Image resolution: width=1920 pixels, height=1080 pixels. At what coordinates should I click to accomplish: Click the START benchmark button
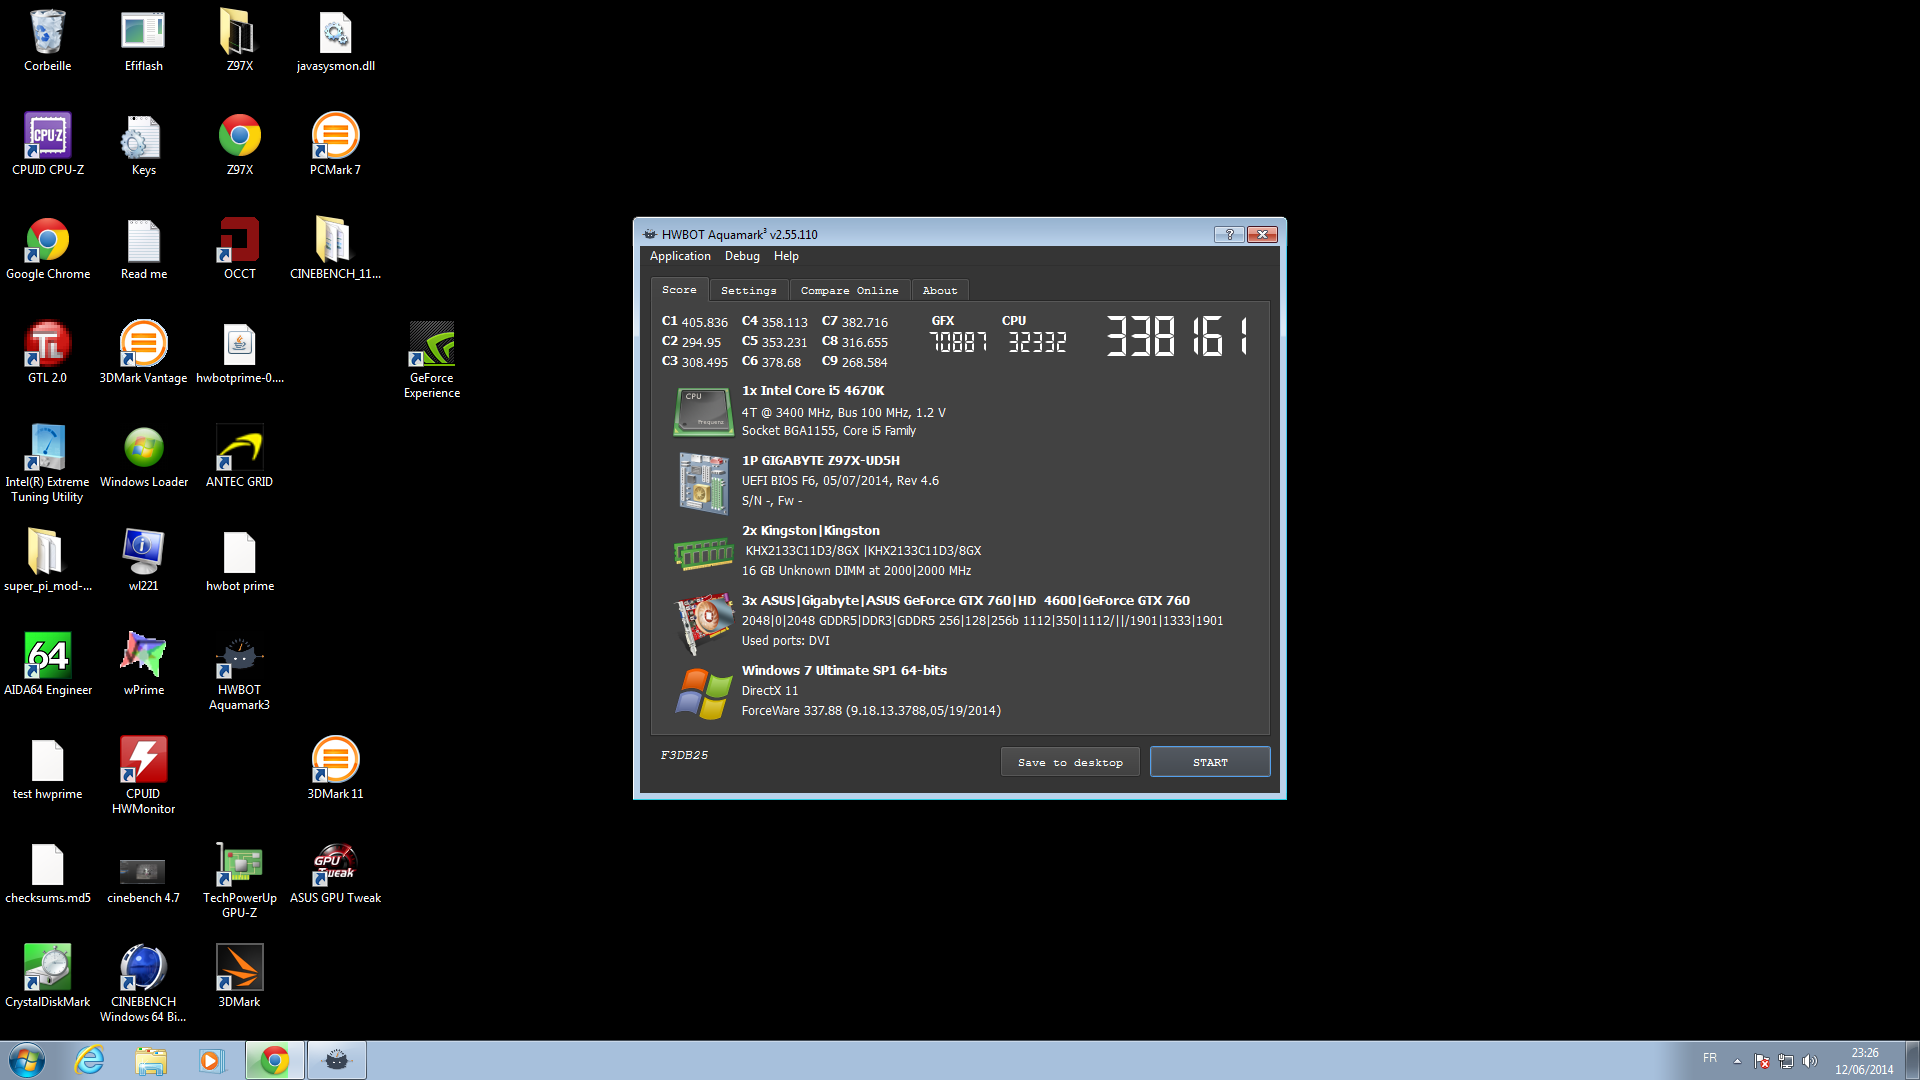(1210, 762)
